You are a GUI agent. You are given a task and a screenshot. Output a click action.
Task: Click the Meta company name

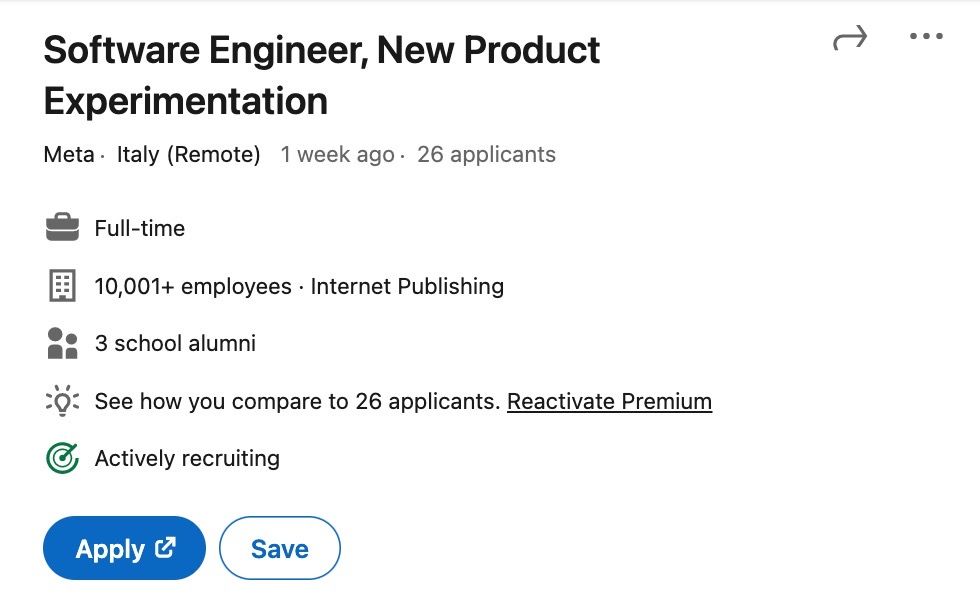pos(68,155)
